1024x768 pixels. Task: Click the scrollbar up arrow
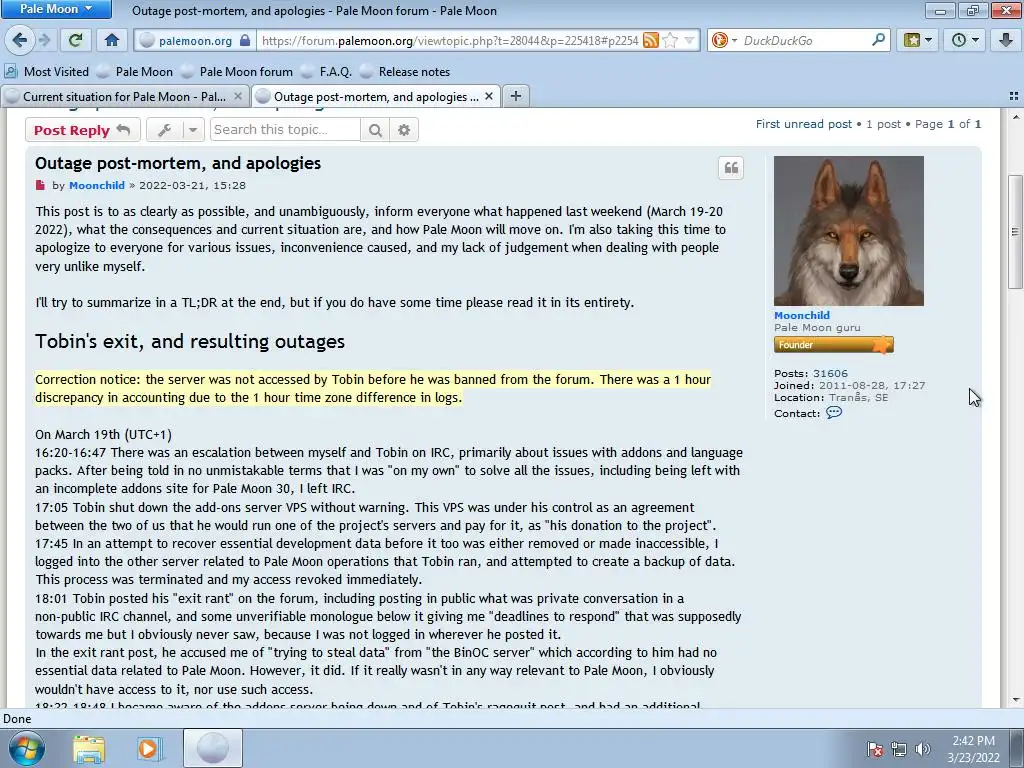[1015, 117]
